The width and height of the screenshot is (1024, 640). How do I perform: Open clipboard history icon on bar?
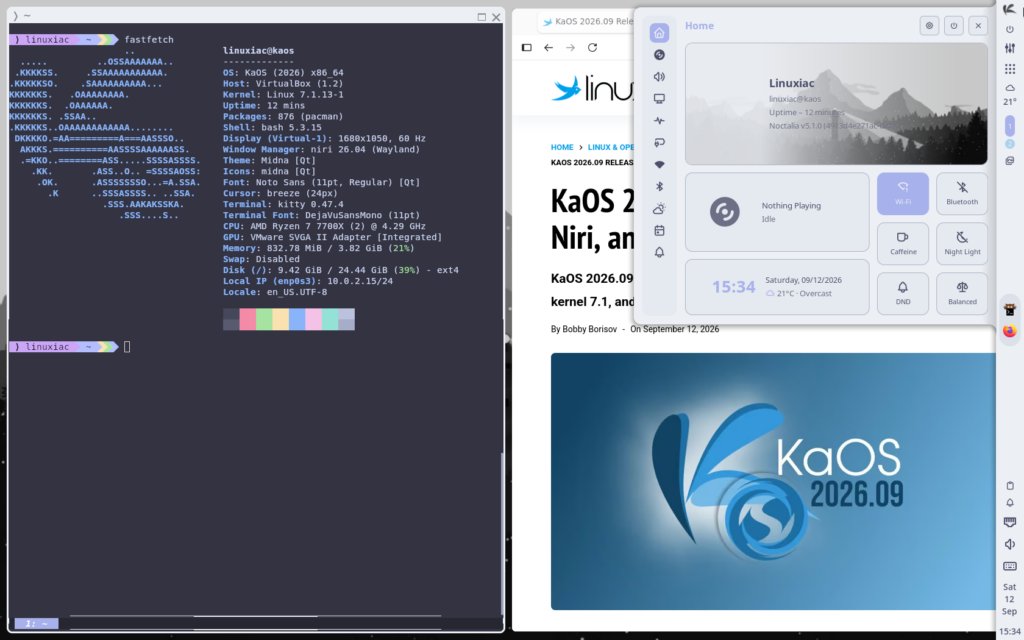1010,485
